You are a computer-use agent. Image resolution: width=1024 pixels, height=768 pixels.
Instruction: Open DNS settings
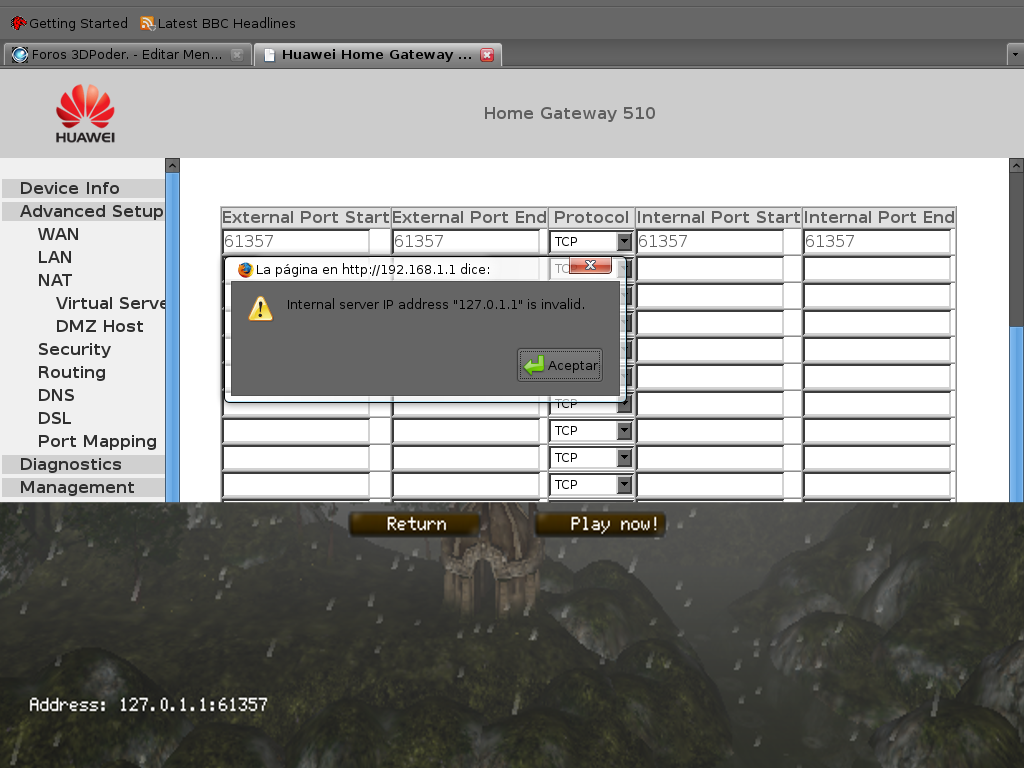(x=56, y=395)
